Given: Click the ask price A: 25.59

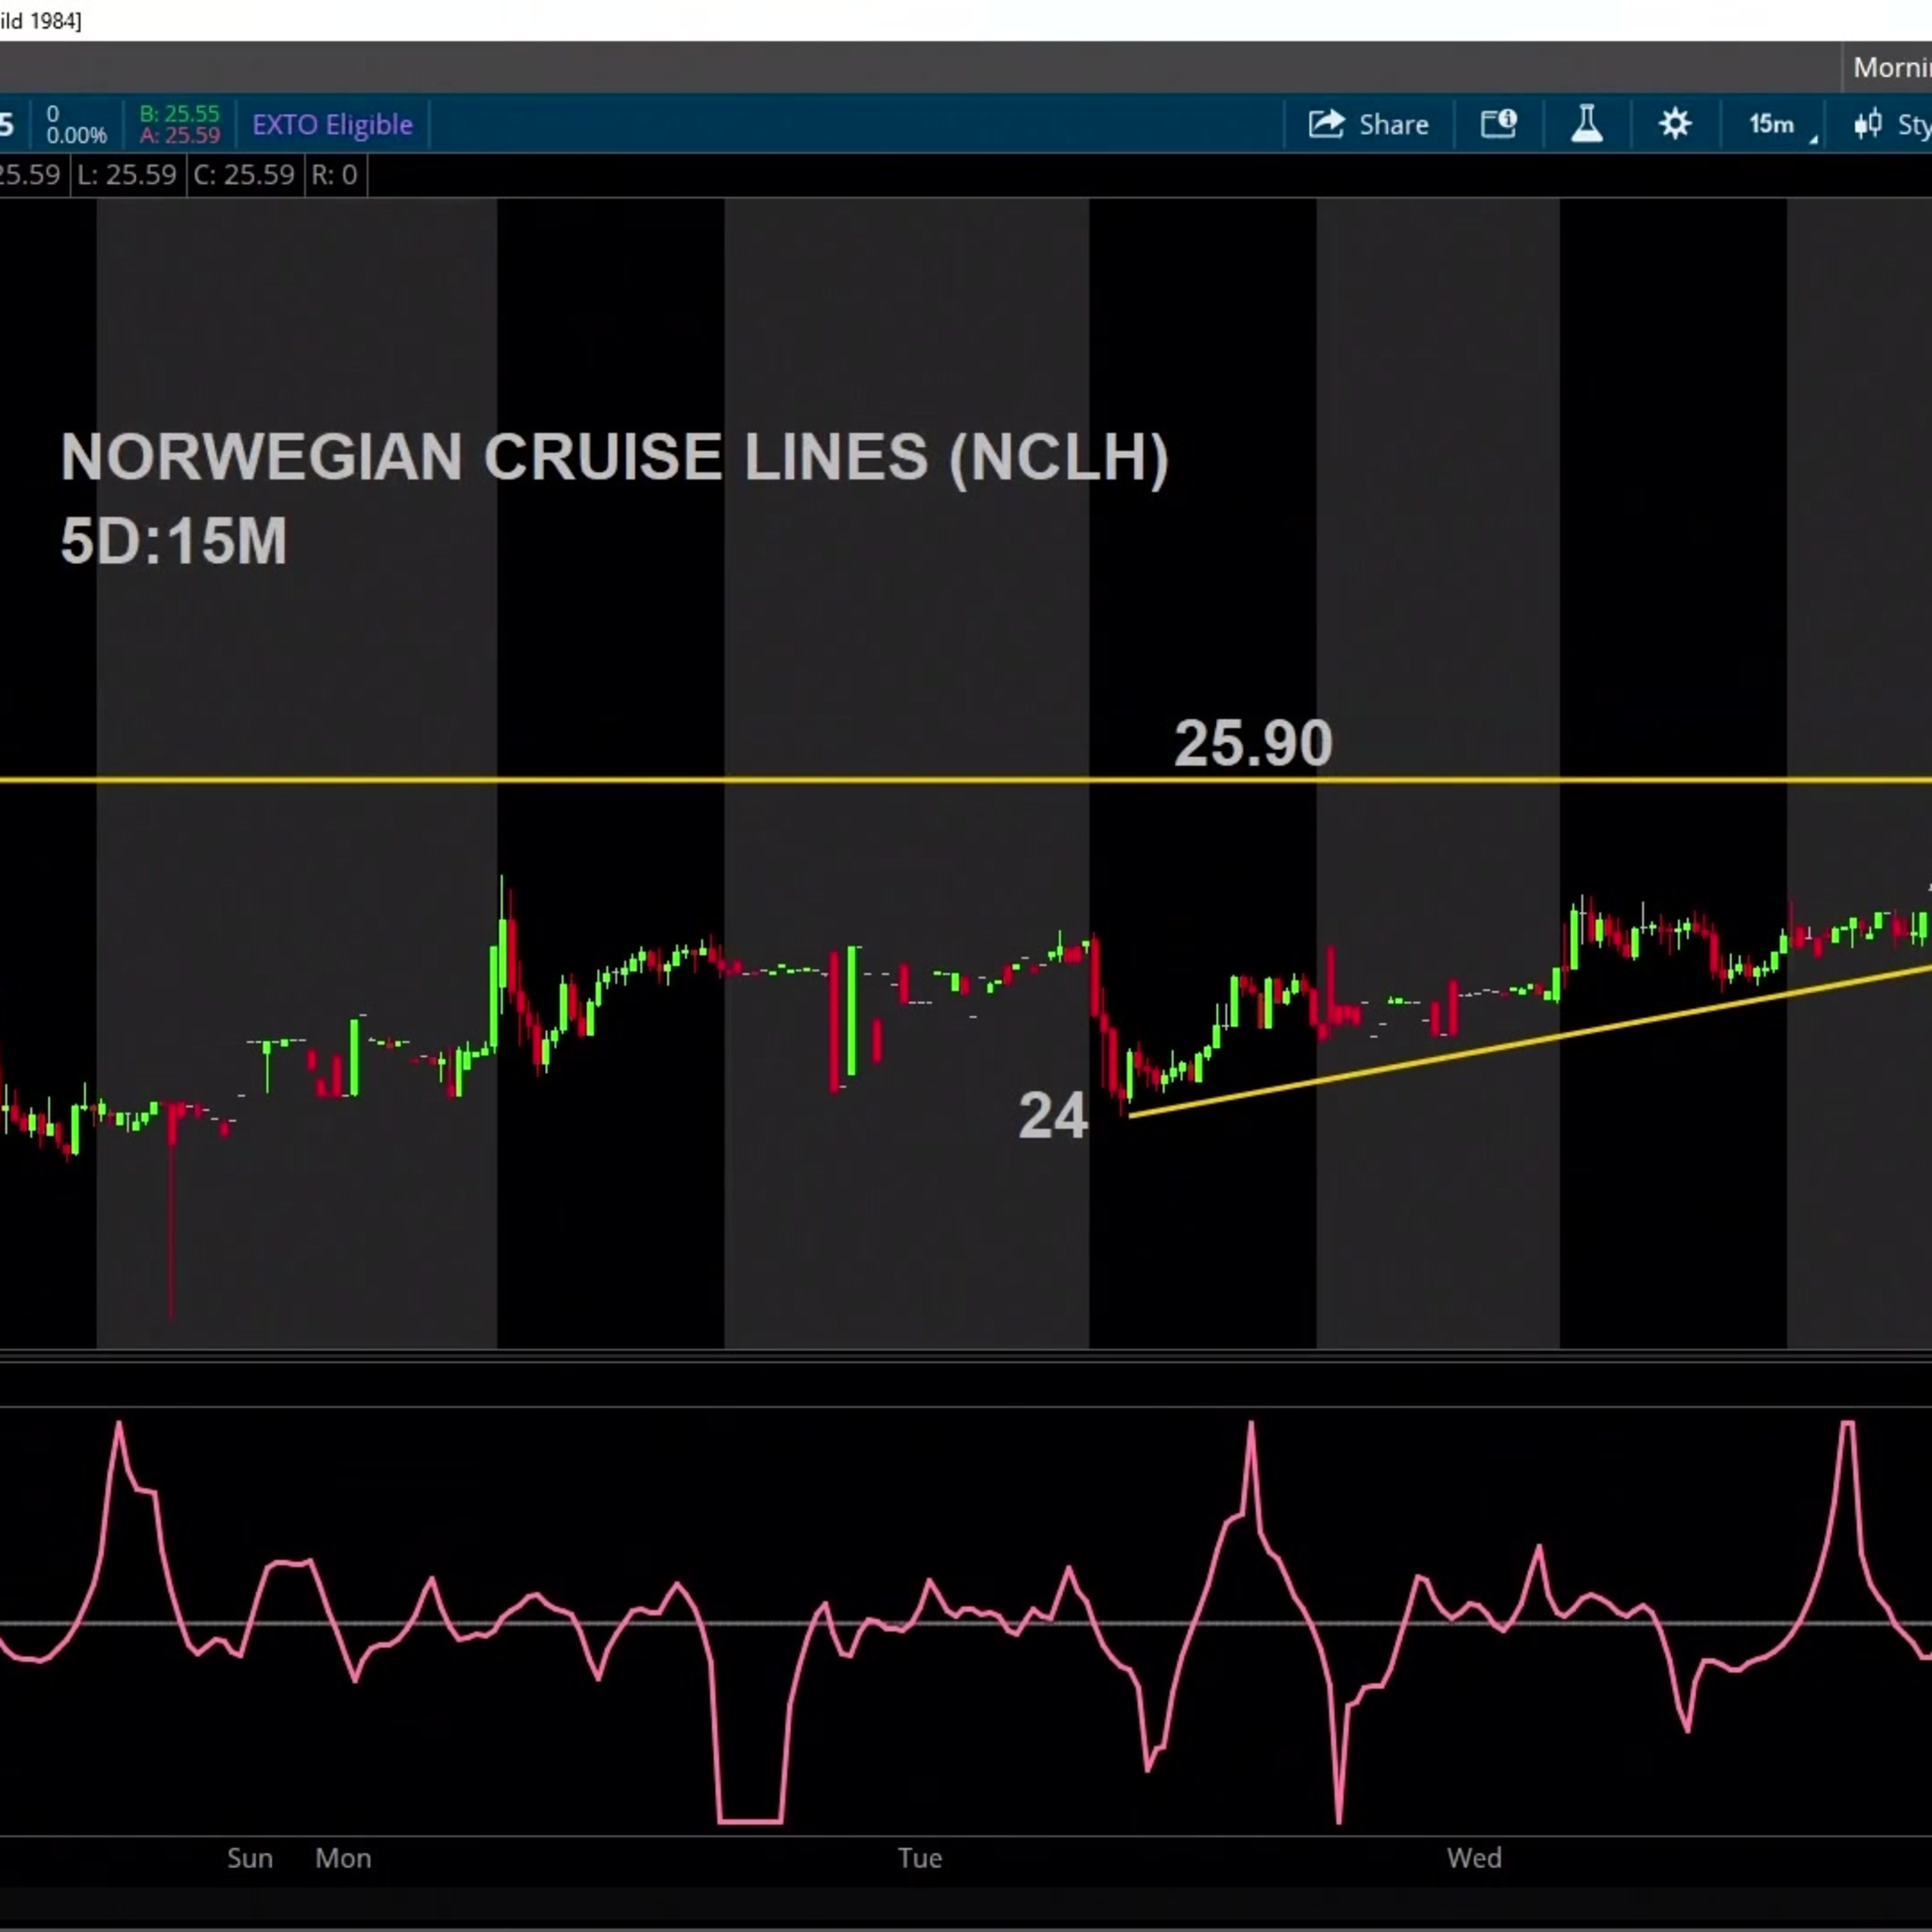Looking at the screenshot, I should tap(179, 135).
